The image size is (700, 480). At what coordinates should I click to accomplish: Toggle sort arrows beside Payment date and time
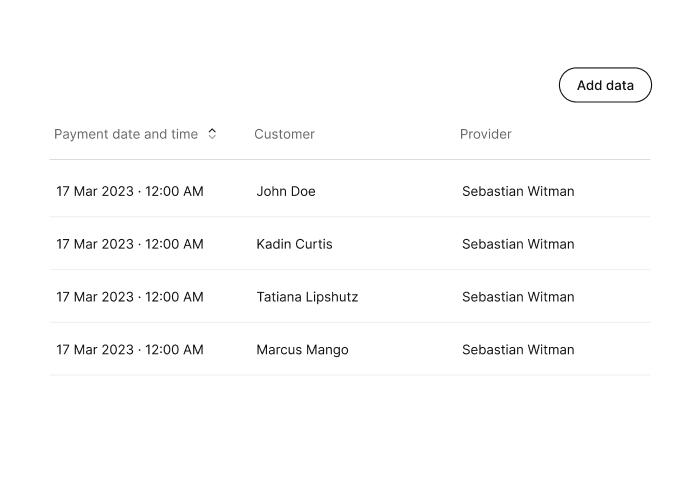click(212, 134)
